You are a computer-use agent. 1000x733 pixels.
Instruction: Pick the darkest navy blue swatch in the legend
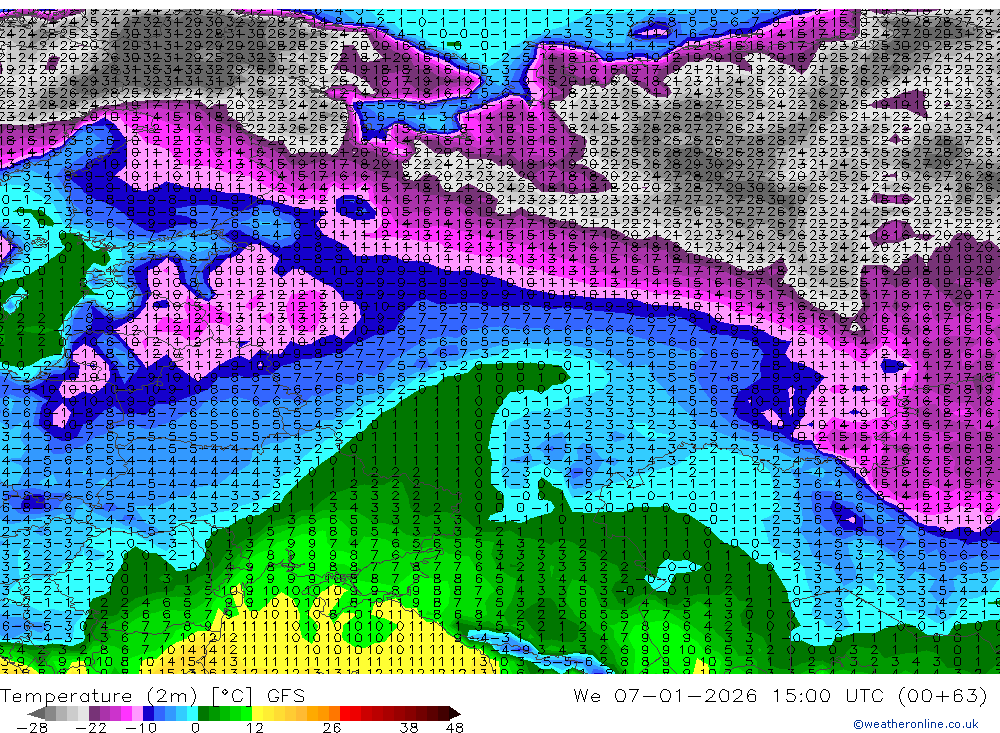(x=149, y=714)
